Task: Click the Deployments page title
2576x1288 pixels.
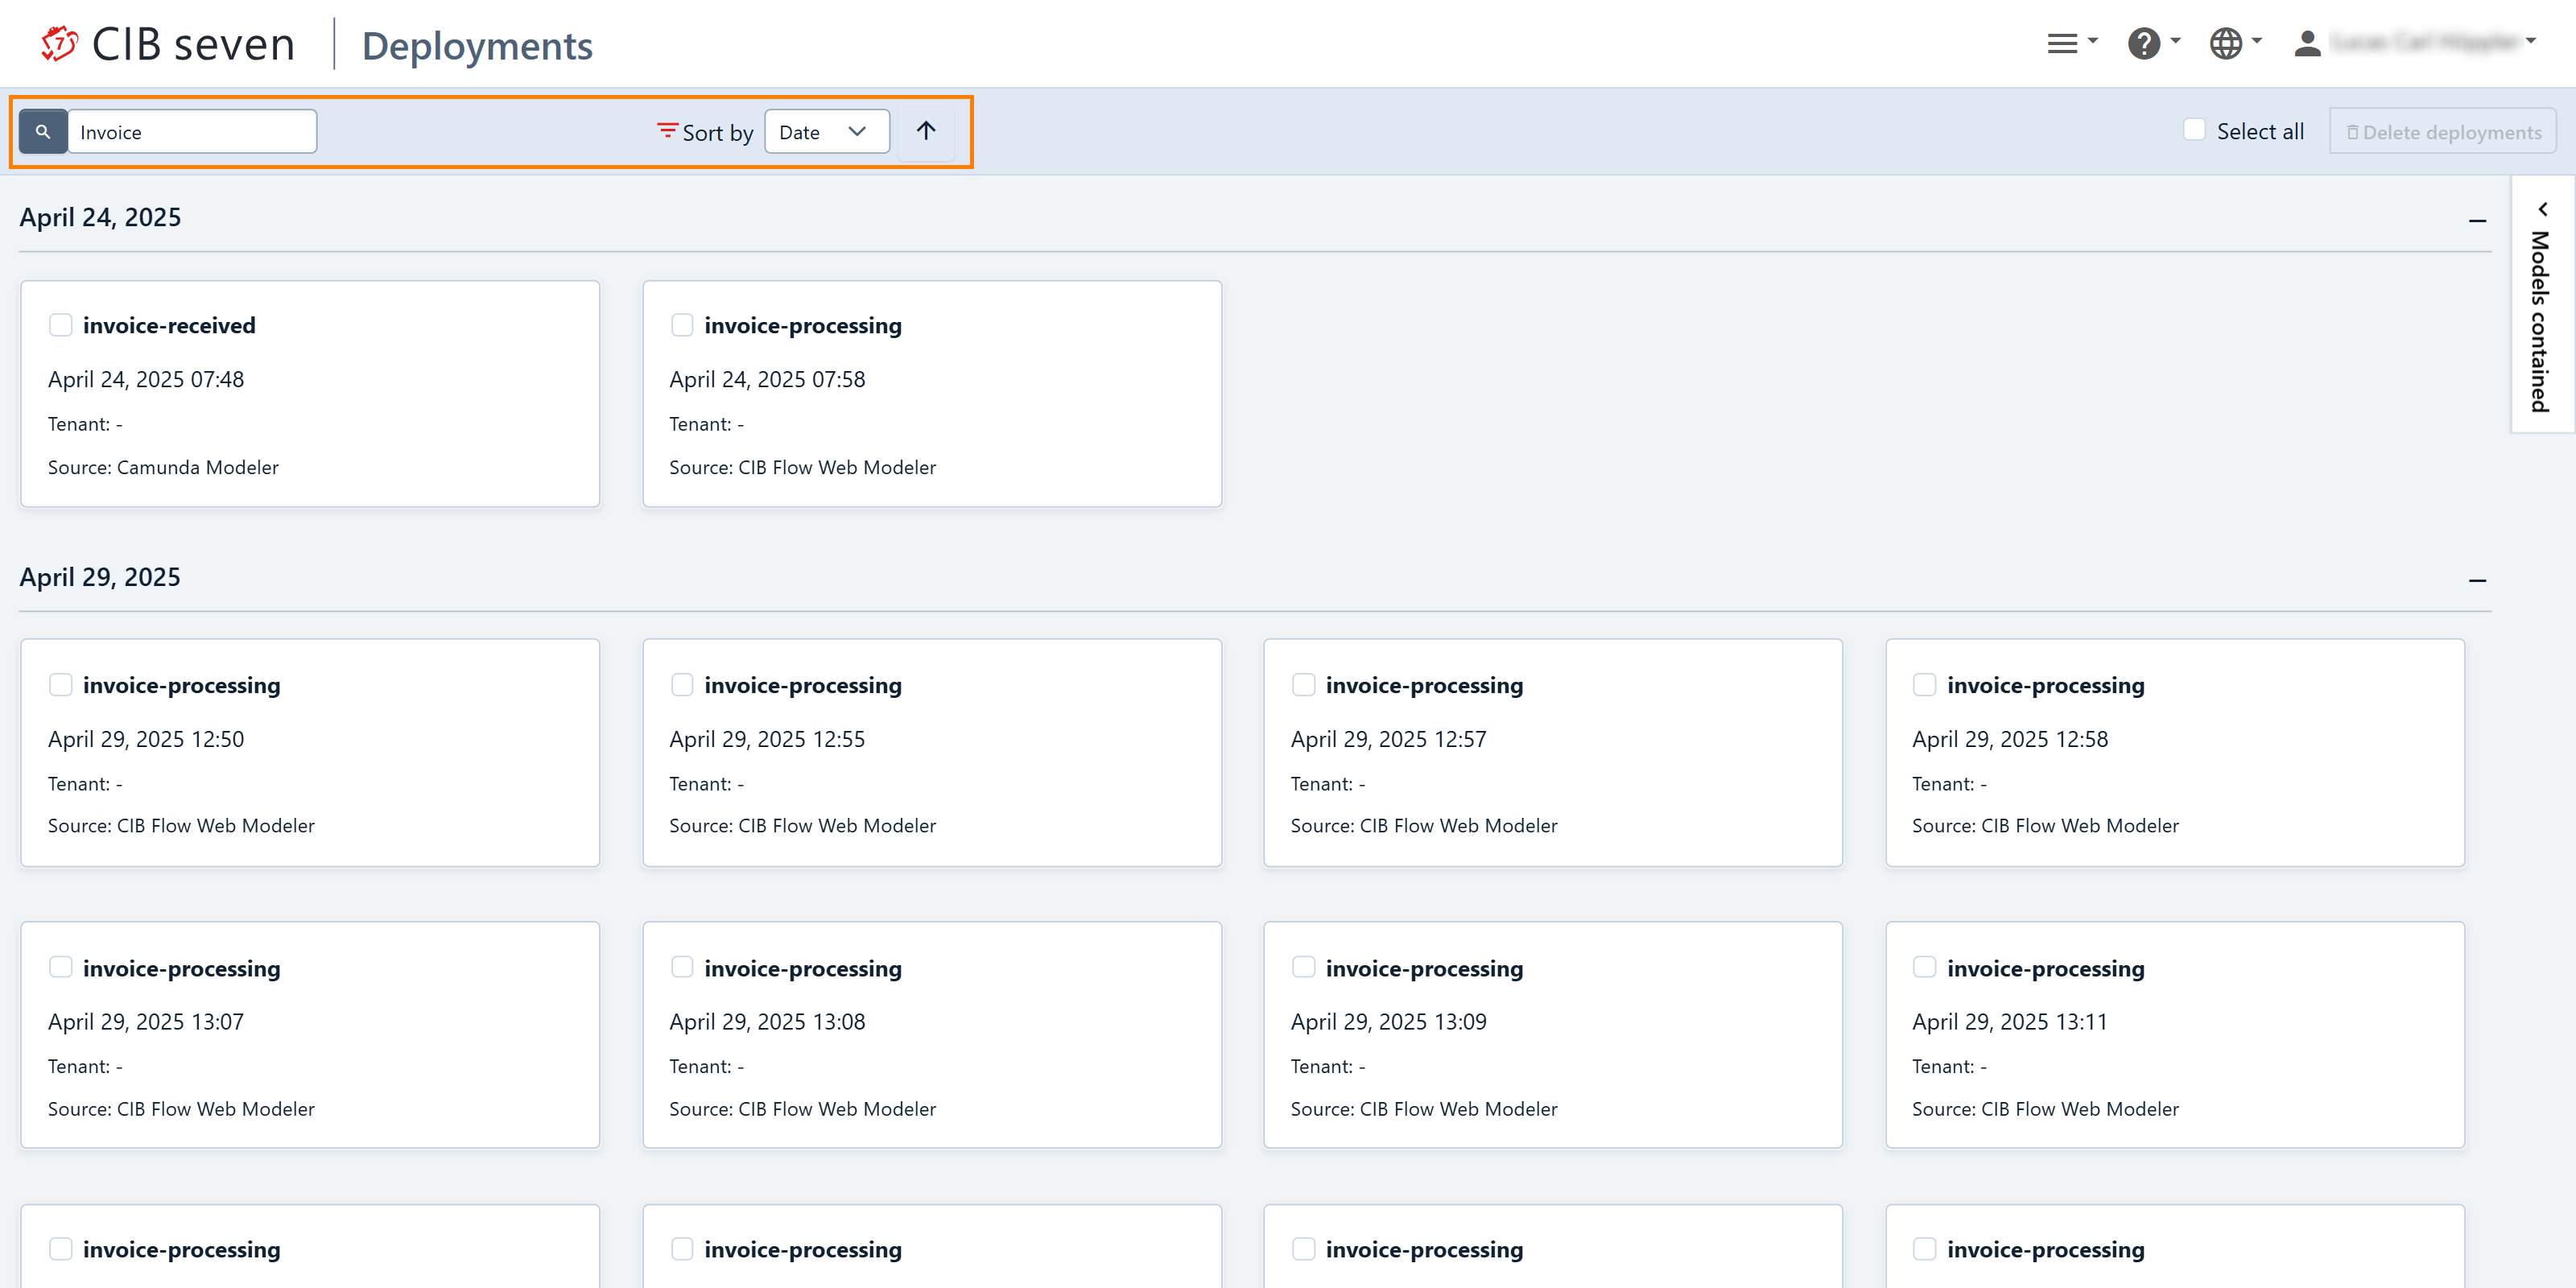Action: coord(477,46)
